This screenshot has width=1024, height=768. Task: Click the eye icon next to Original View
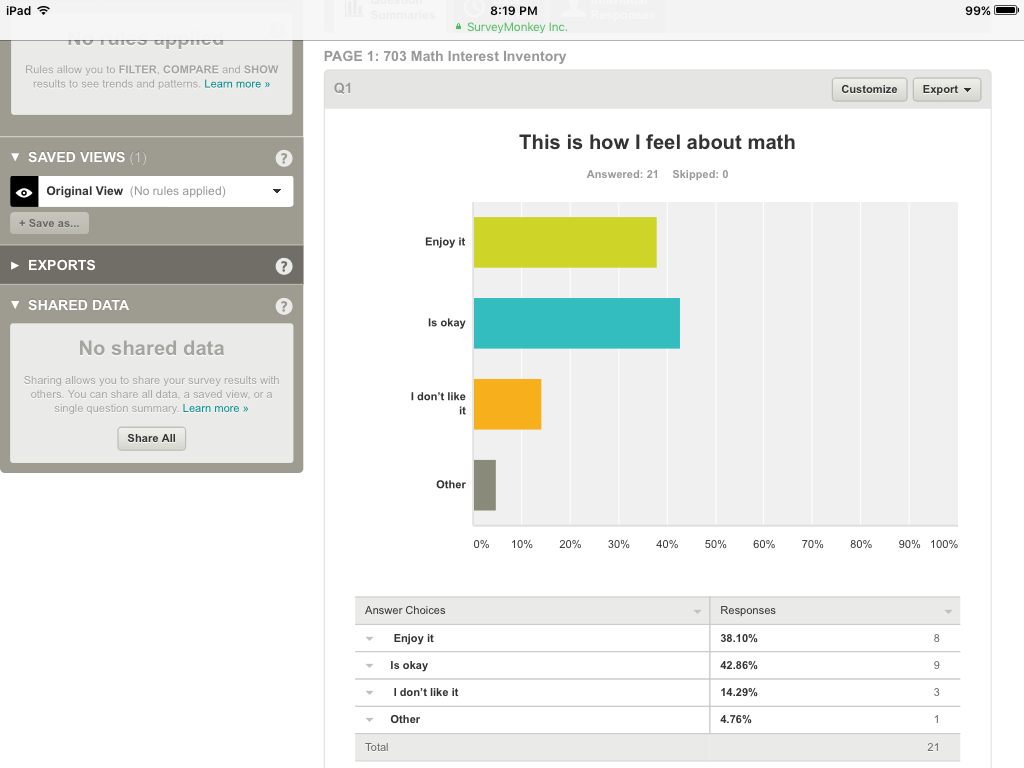[x=25, y=192]
